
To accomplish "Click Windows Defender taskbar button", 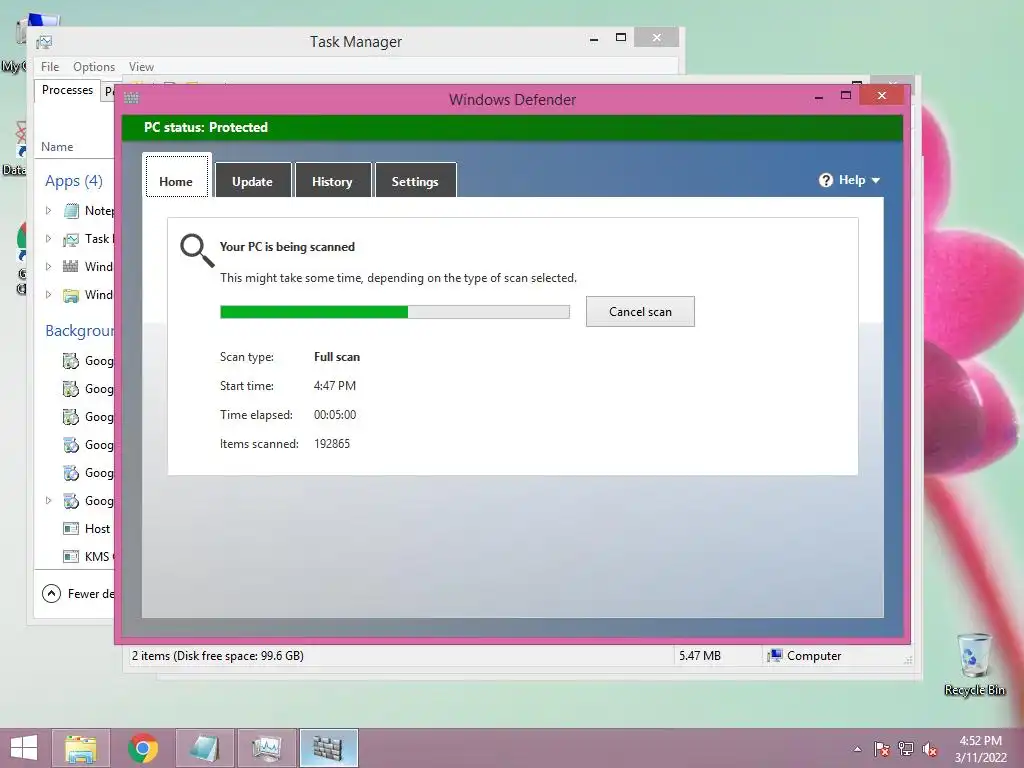I will pyautogui.click(x=328, y=748).
